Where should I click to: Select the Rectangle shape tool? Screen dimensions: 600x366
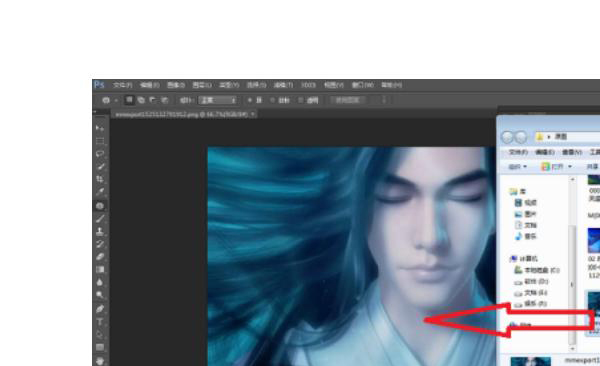[x=100, y=347]
